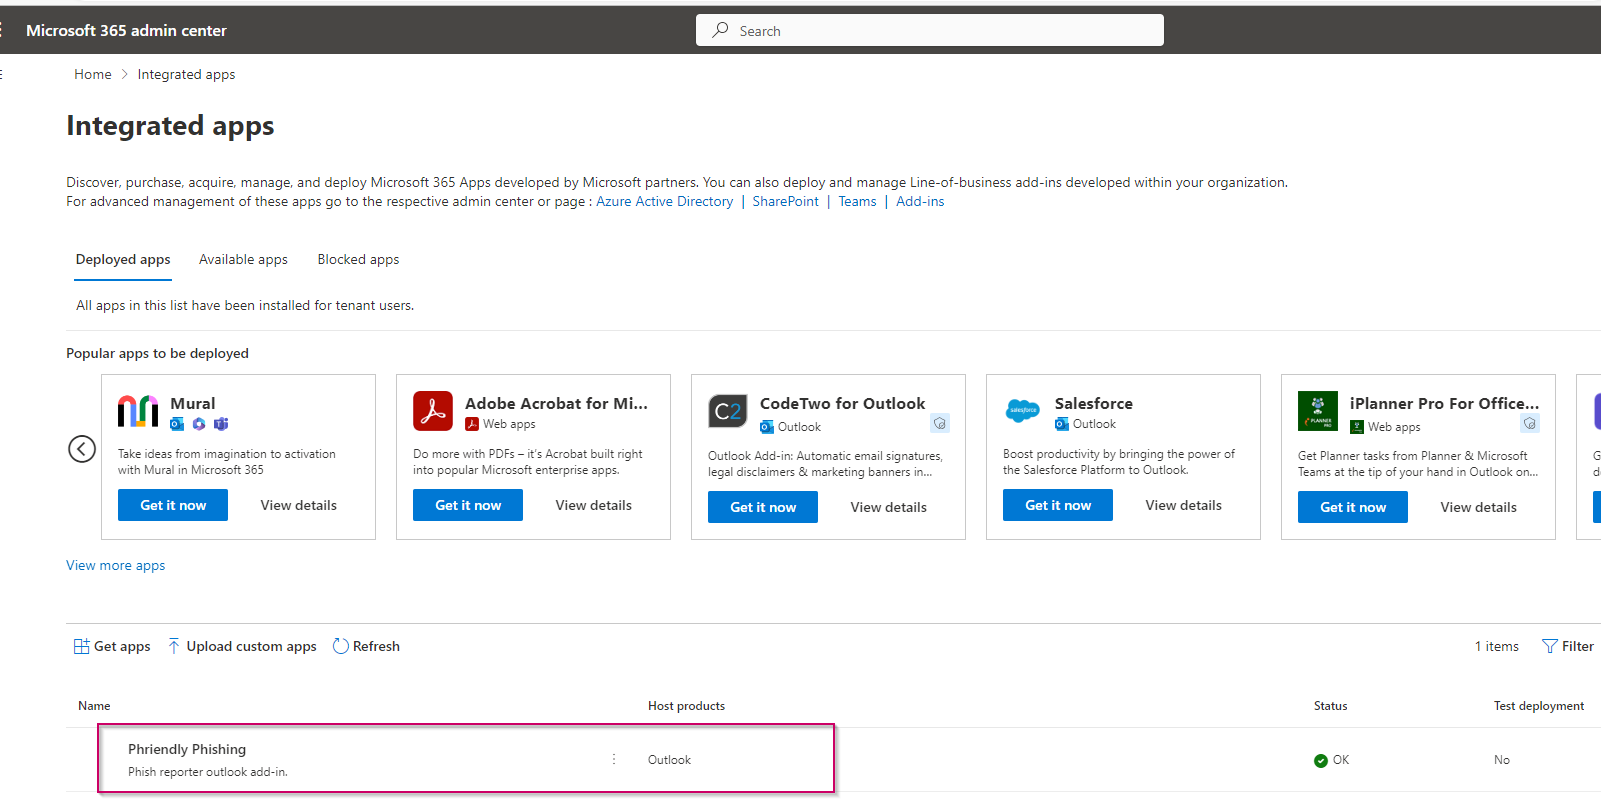Screen dimensions: 1601x808
Task: Click the Teams icon under Mural
Action: [221, 424]
